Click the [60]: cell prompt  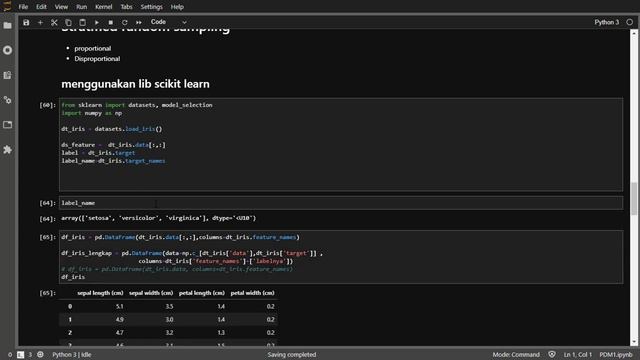point(47,105)
